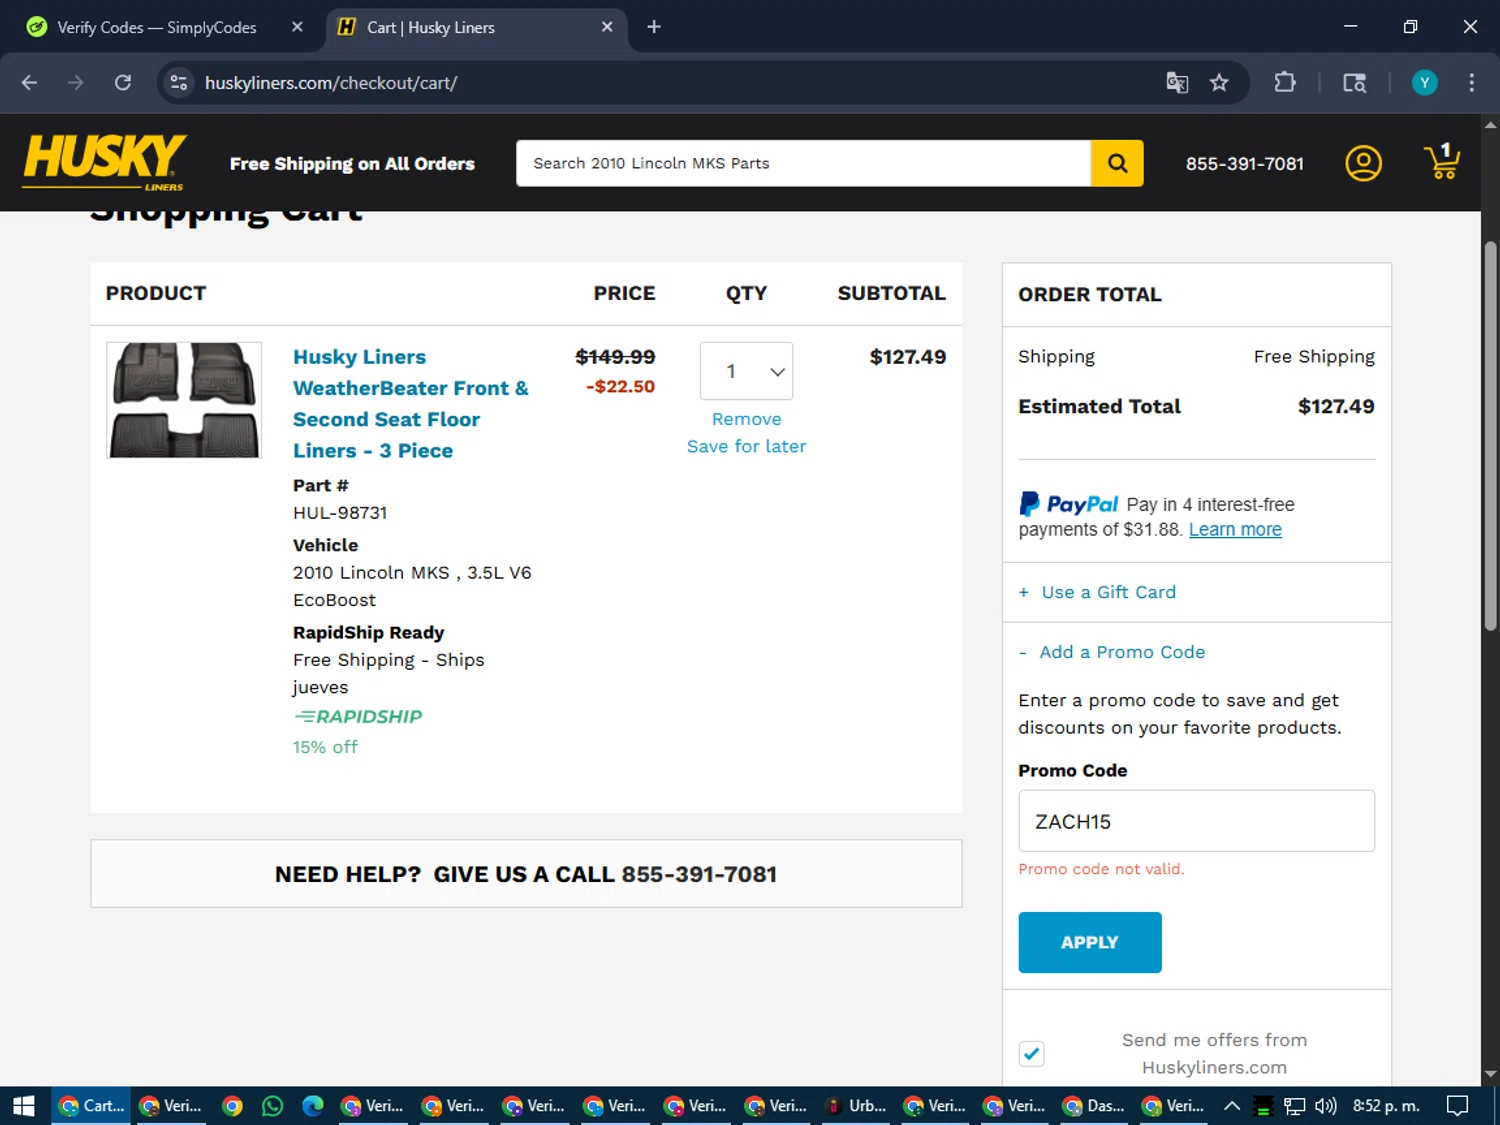Image resolution: width=1500 pixels, height=1125 pixels.
Task: Close the Verify Codes SimplyCodes tab
Action: pyautogui.click(x=297, y=27)
